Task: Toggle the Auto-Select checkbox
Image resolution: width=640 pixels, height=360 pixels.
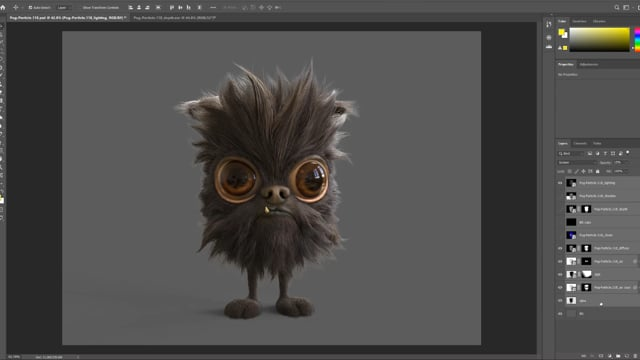Action: point(30,7)
